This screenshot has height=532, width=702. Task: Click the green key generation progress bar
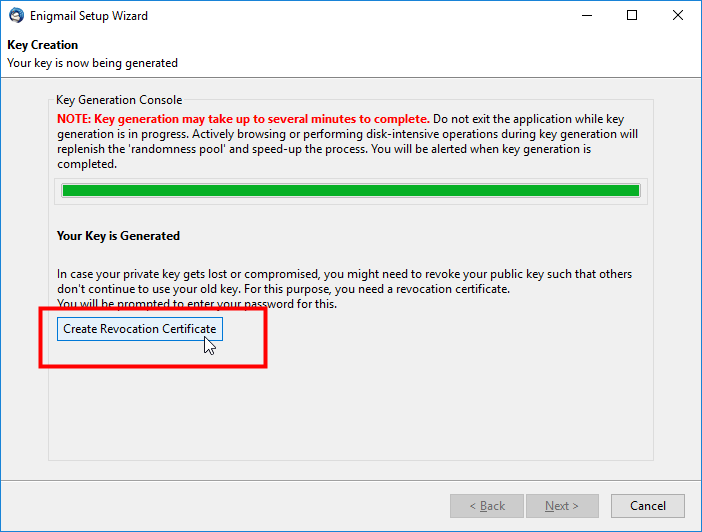click(351, 191)
